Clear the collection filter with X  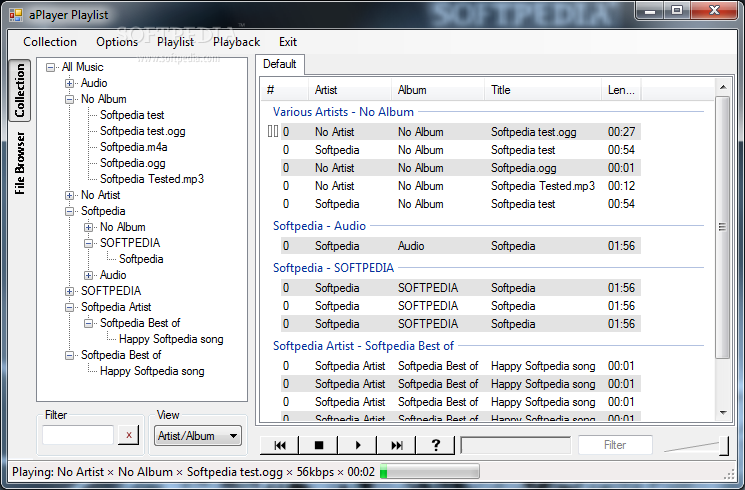(x=128, y=435)
